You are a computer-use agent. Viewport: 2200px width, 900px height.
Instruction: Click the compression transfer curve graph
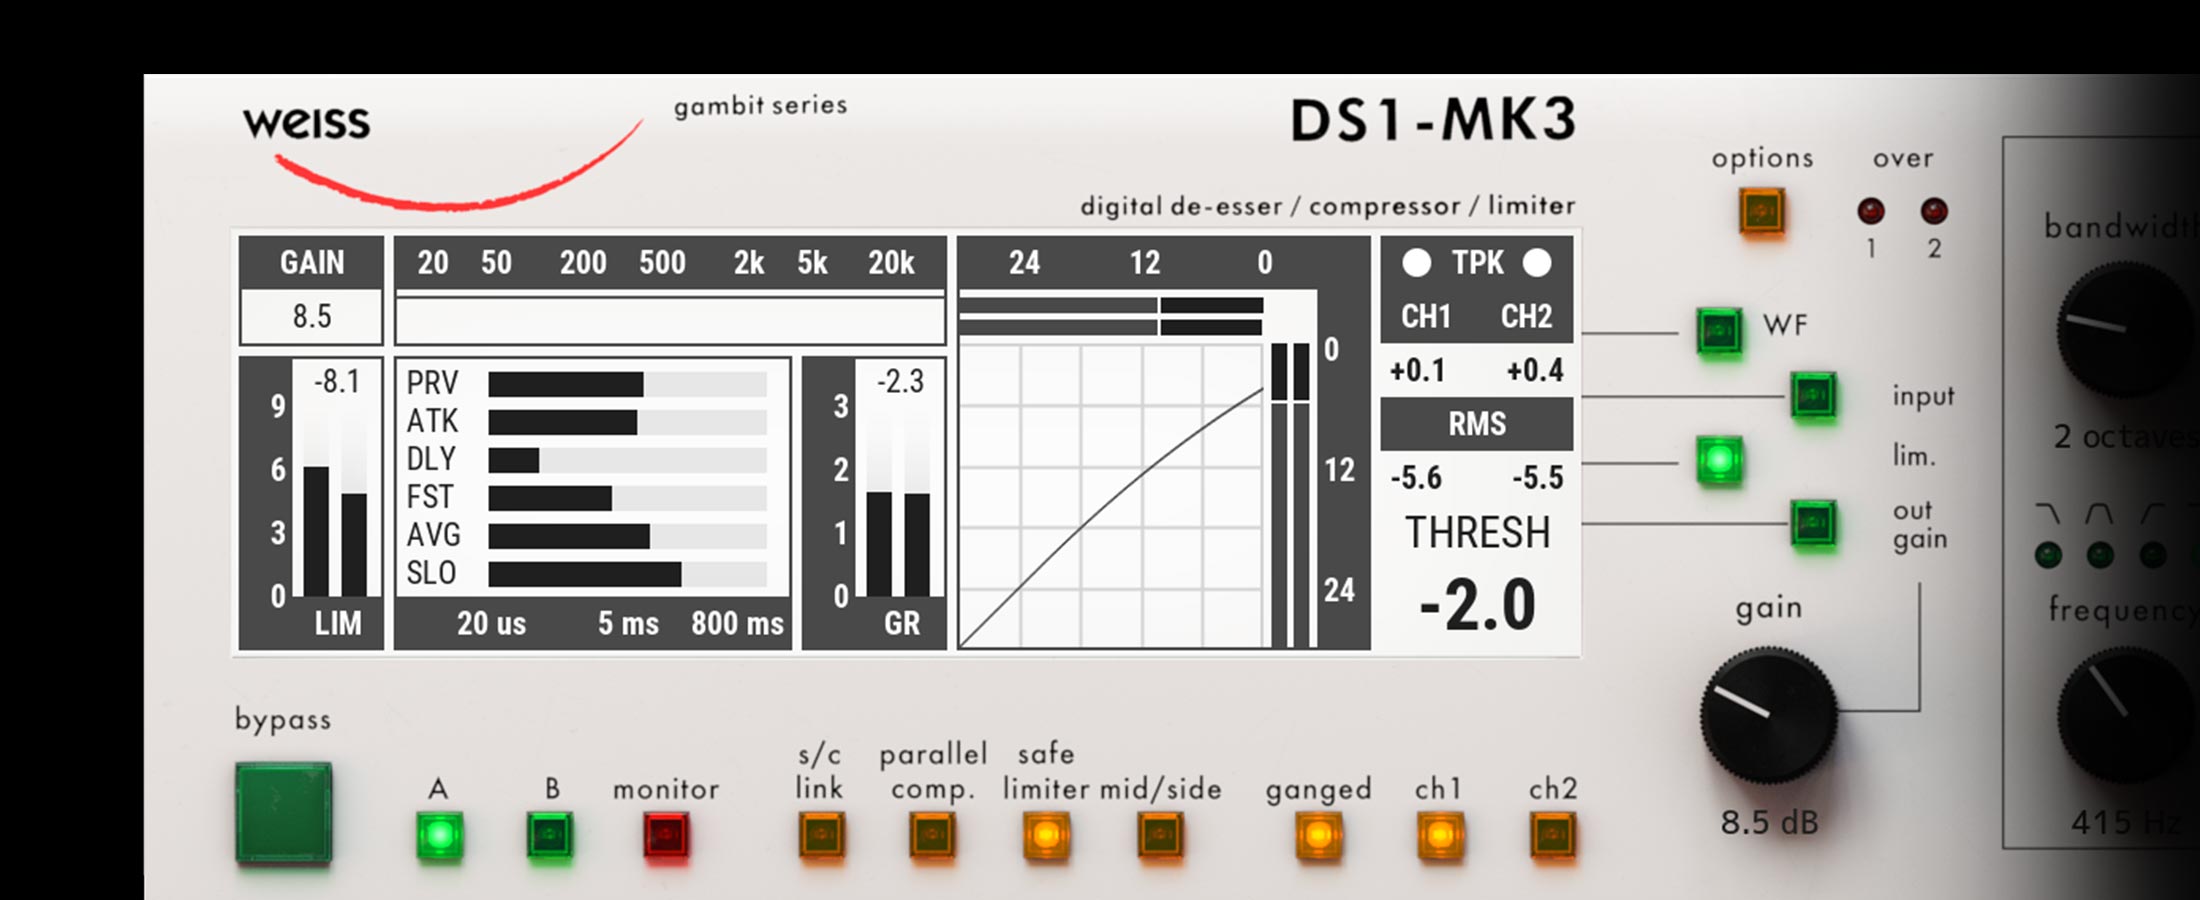coord(1111,496)
